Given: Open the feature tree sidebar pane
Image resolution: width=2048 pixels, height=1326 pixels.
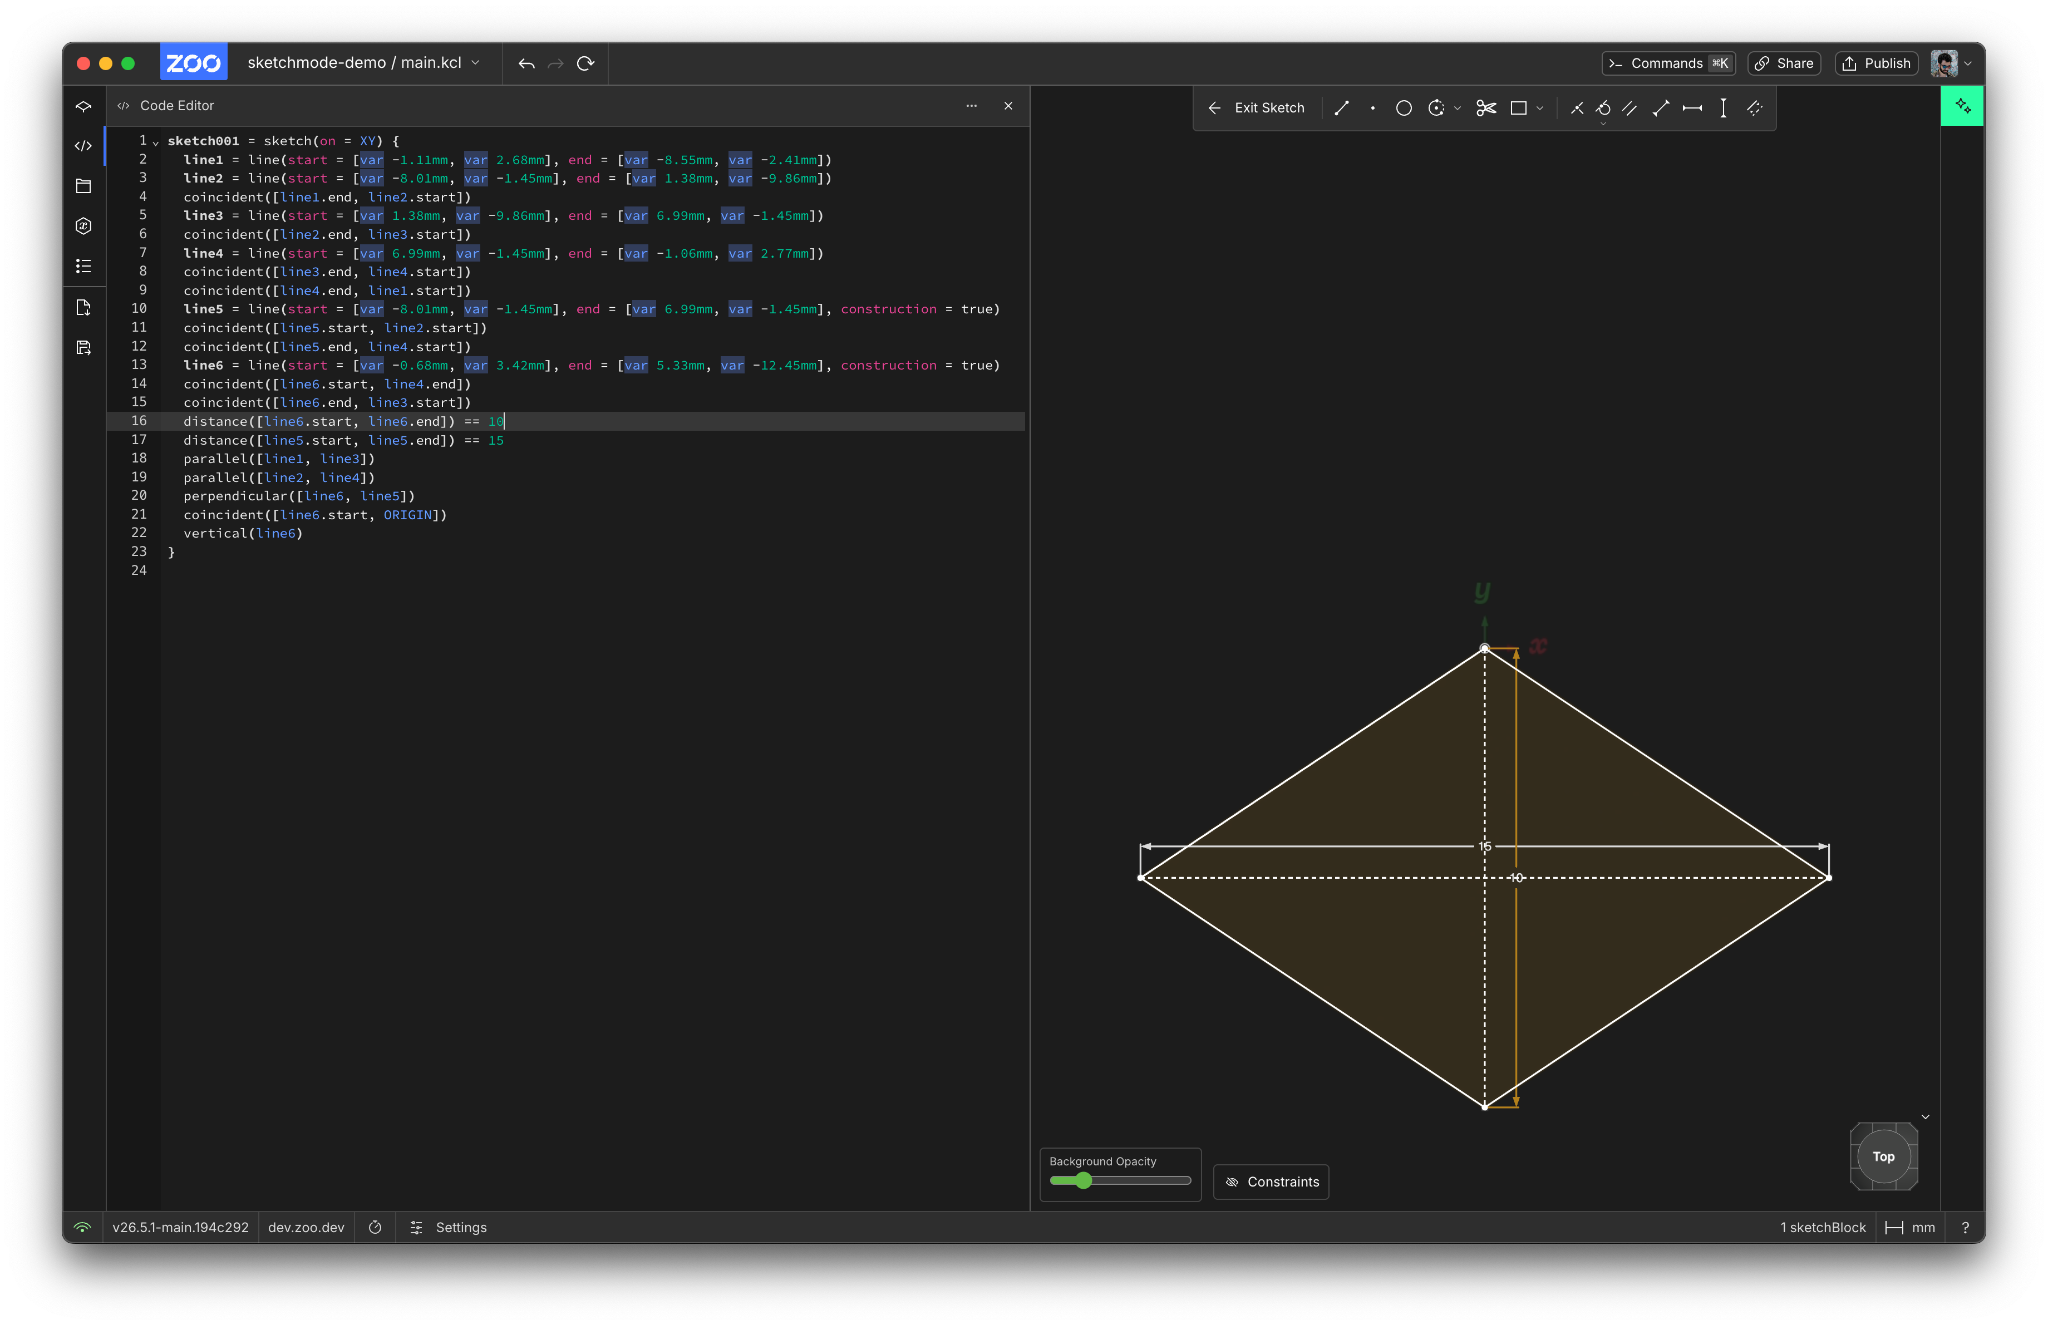Looking at the screenshot, I should point(84,106).
